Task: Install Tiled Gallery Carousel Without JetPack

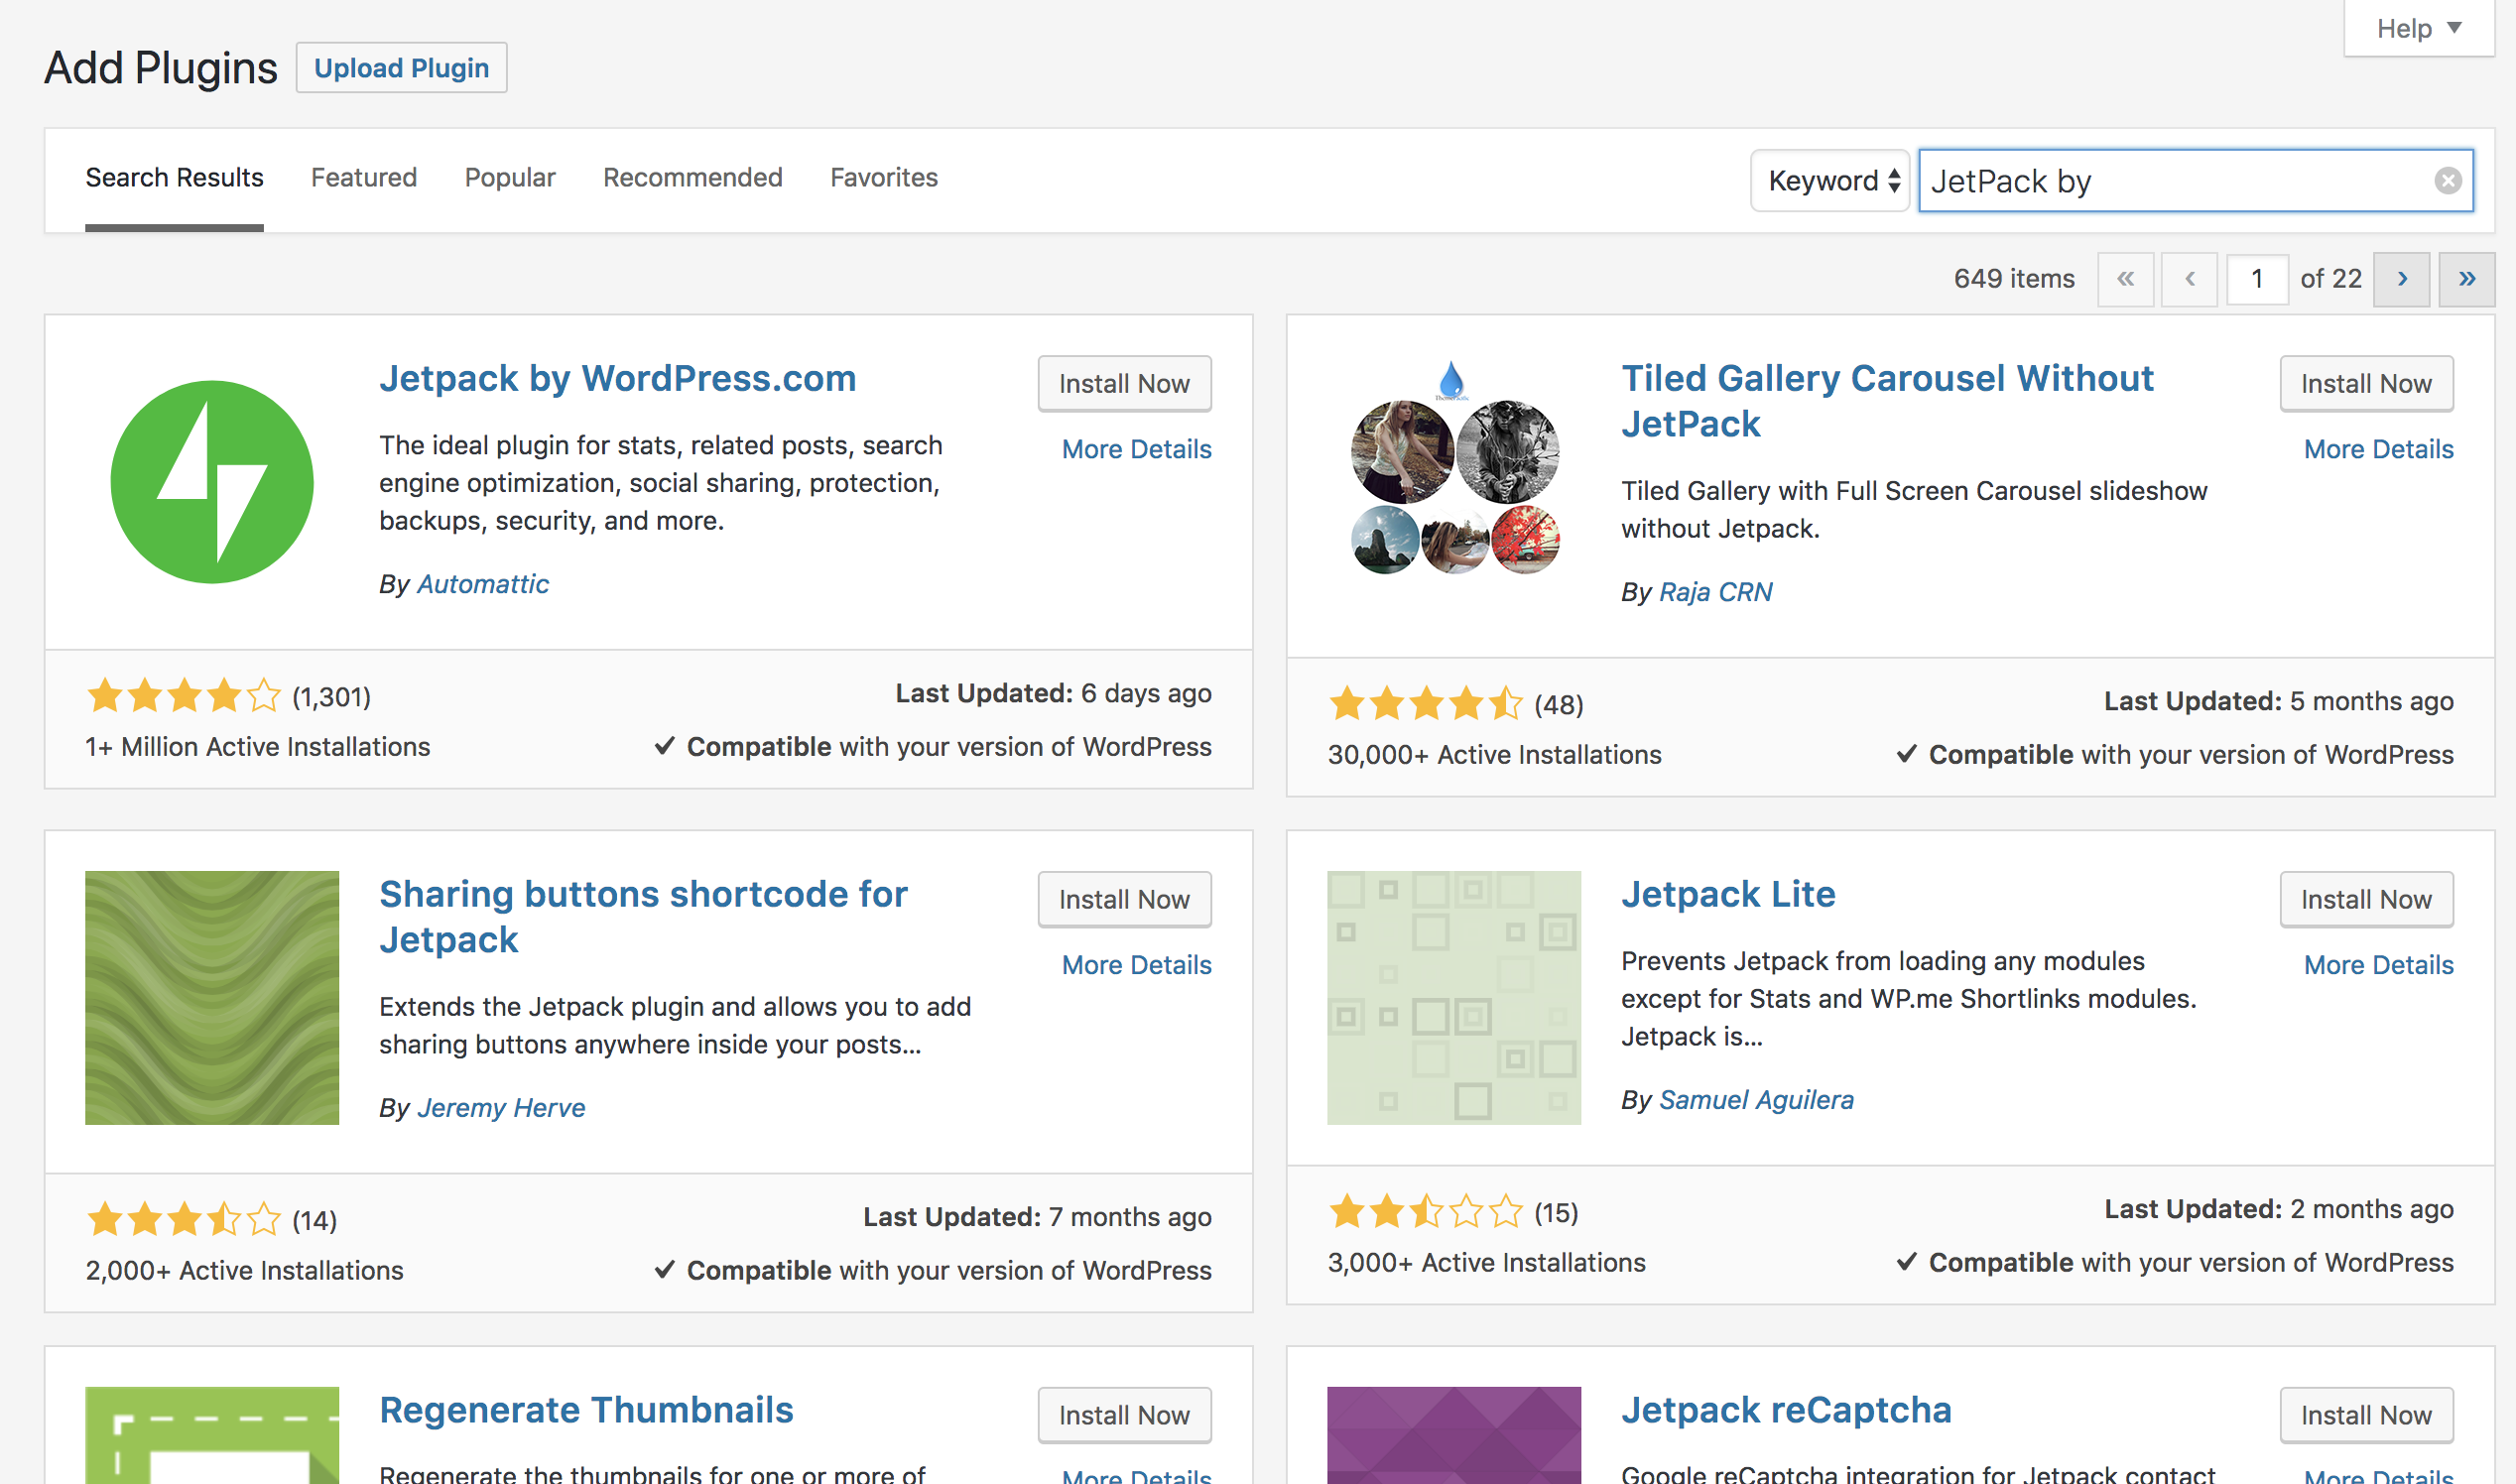Action: [2366, 384]
